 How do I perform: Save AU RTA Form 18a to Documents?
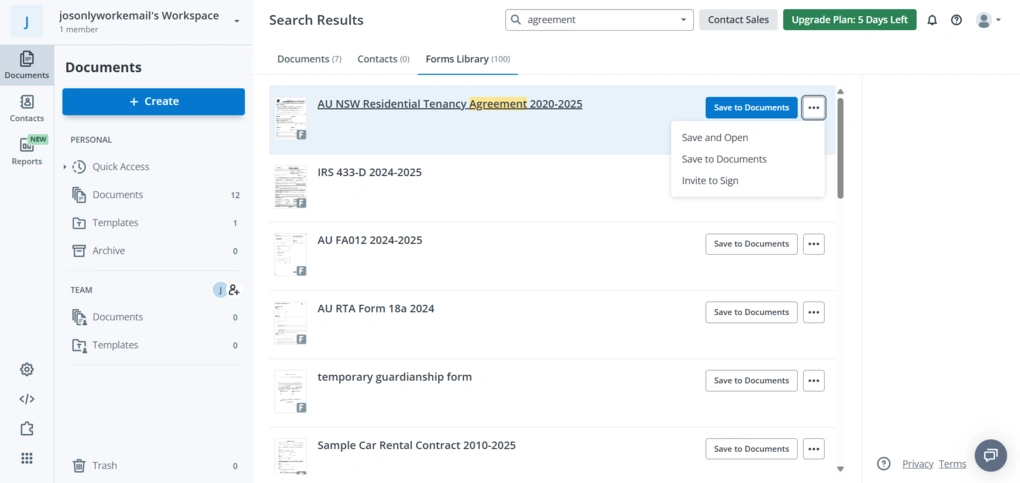click(751, 312)
